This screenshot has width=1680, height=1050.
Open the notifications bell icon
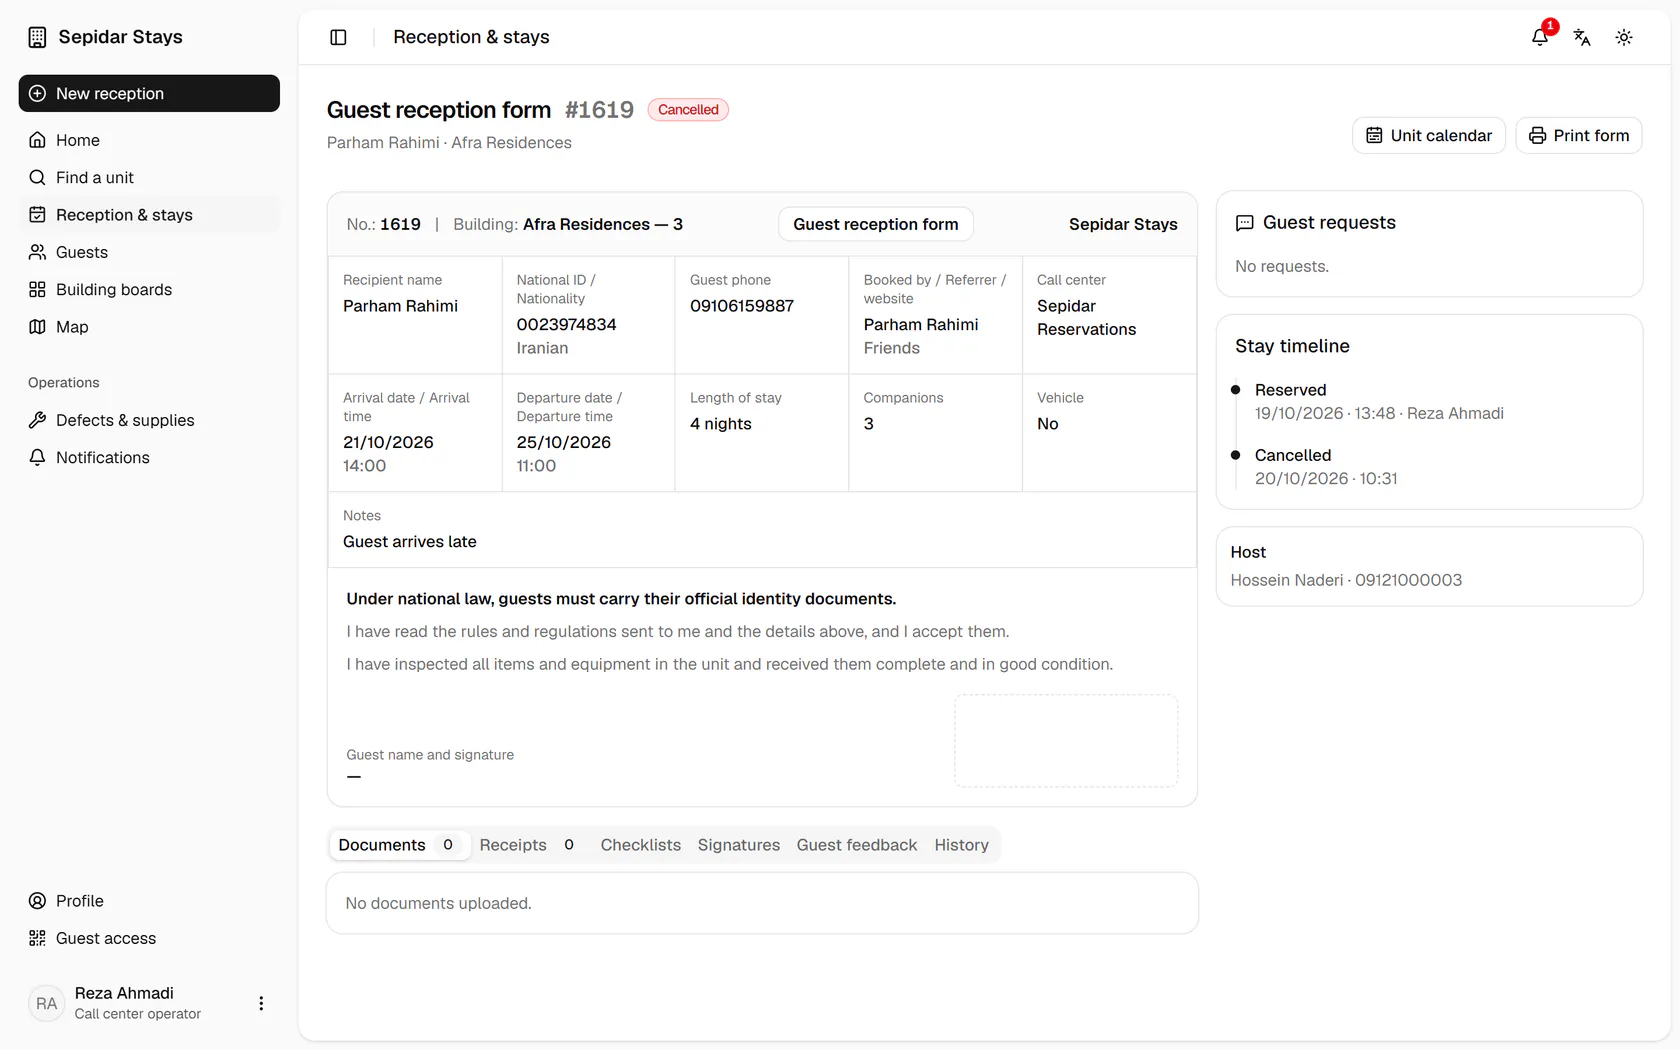[x=1540, y=37]
